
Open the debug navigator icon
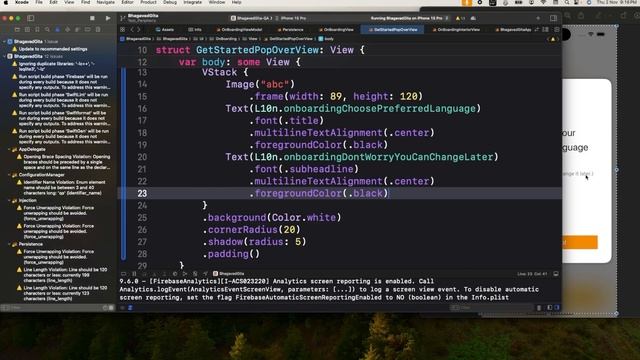pyautogui.click(x=78, y=30)
